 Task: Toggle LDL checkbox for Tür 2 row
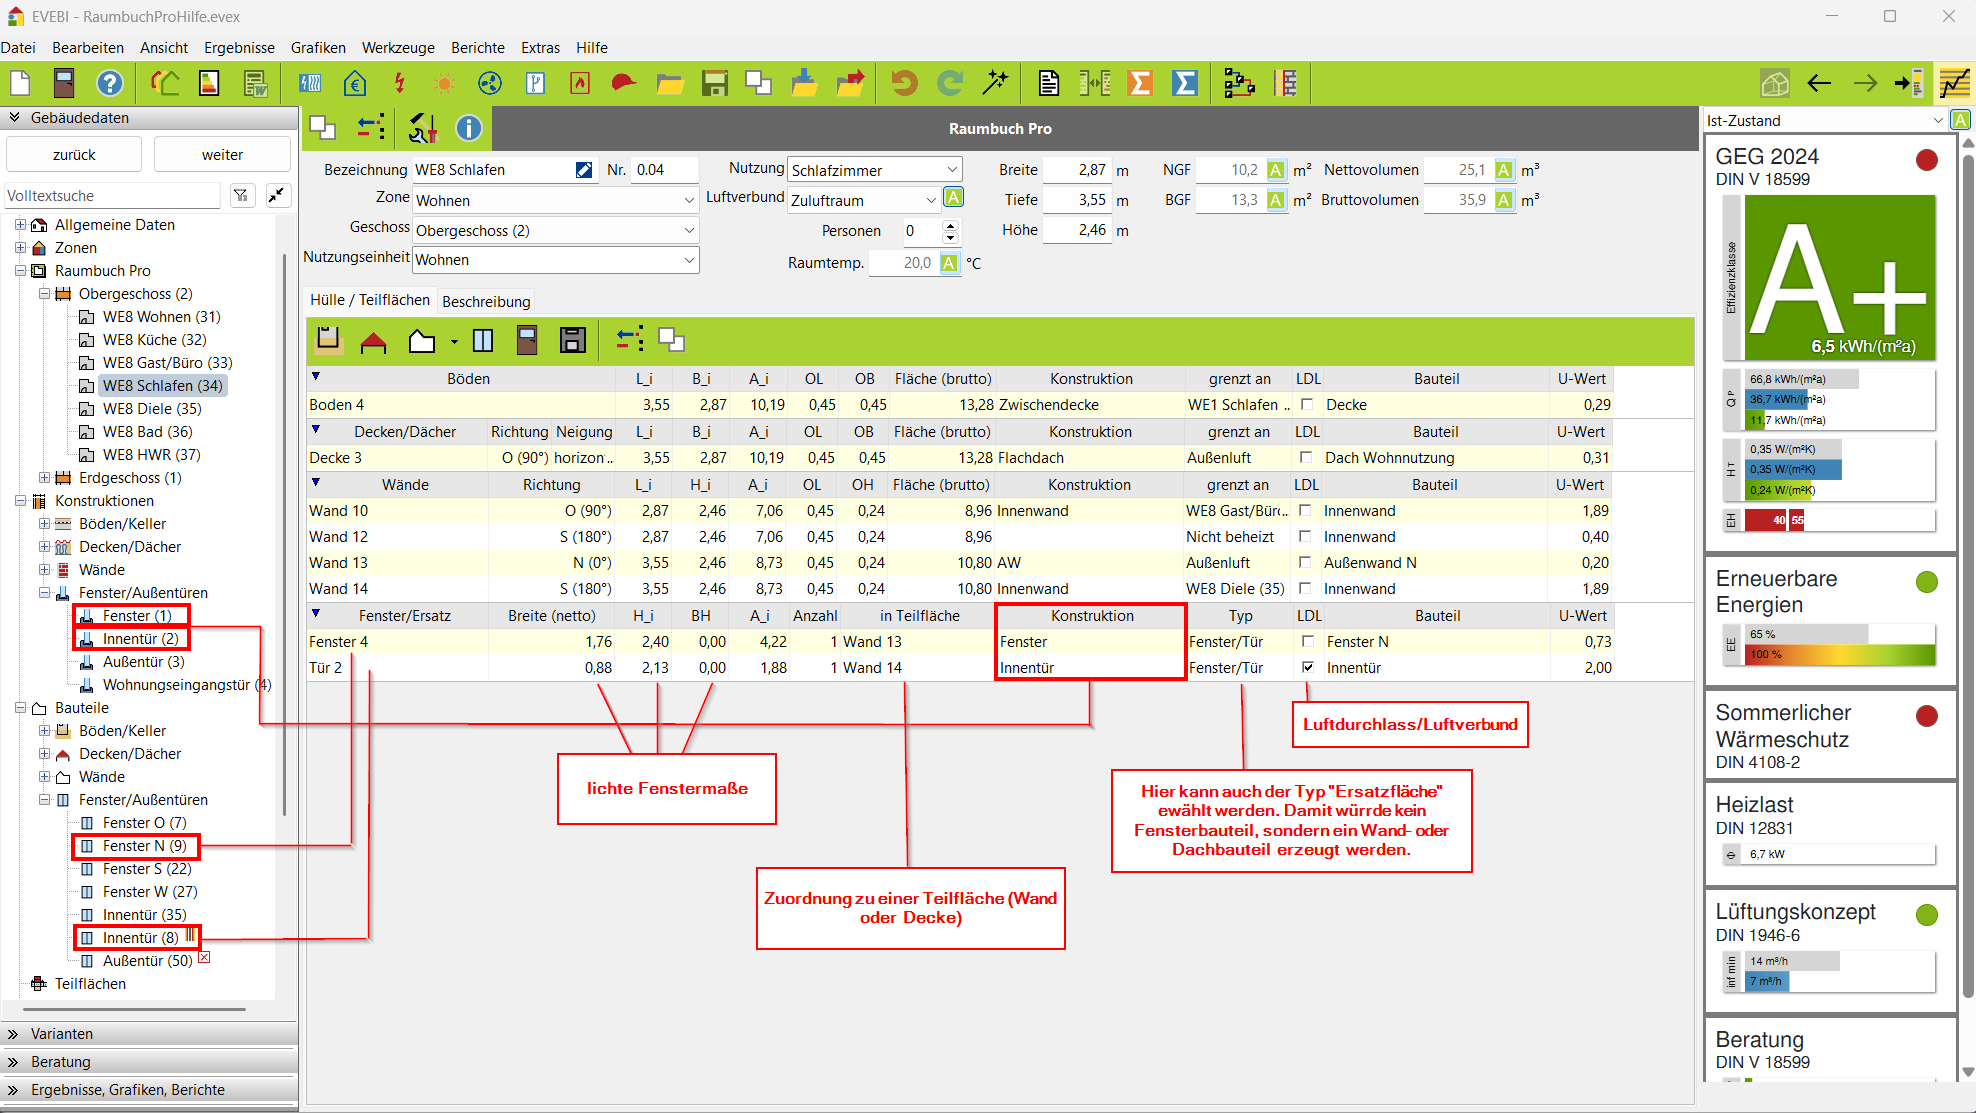coord(1307,667)
